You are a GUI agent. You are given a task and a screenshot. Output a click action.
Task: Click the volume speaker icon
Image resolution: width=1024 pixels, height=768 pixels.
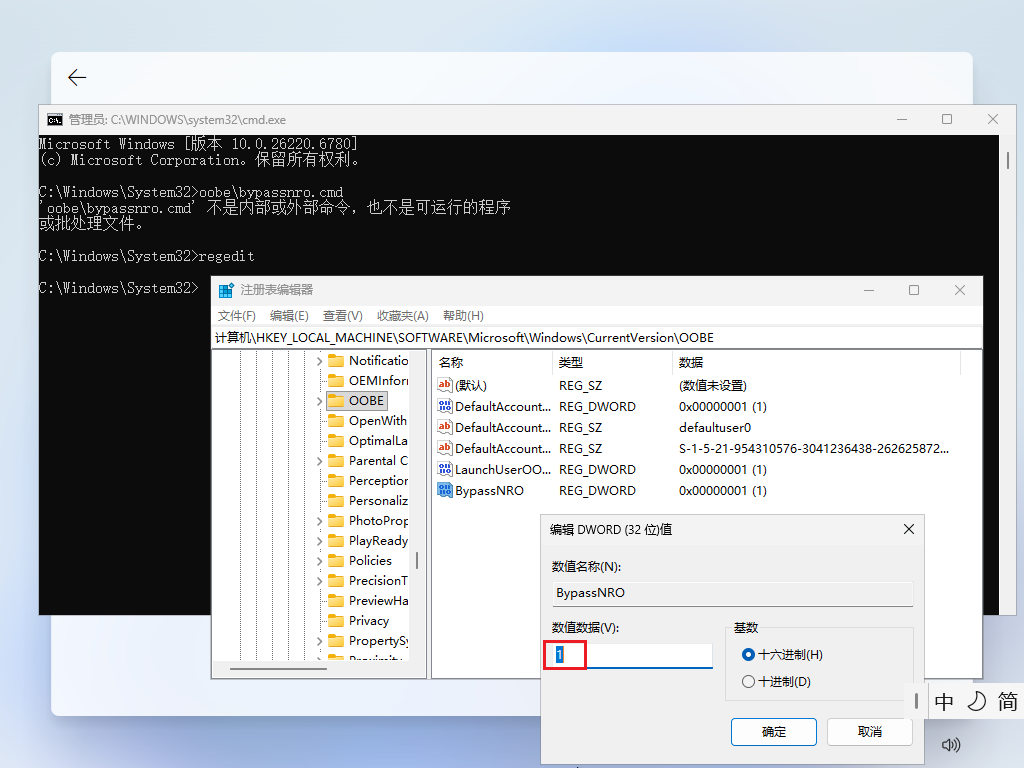click(951, 744)
